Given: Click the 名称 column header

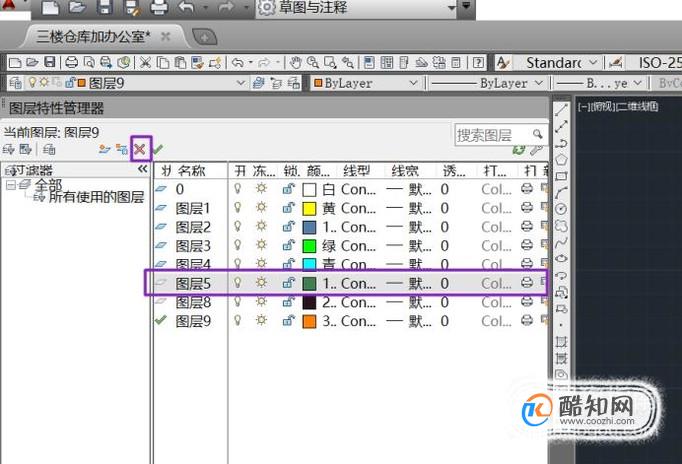Looking at the screenshot, I should tap(191, 170).
